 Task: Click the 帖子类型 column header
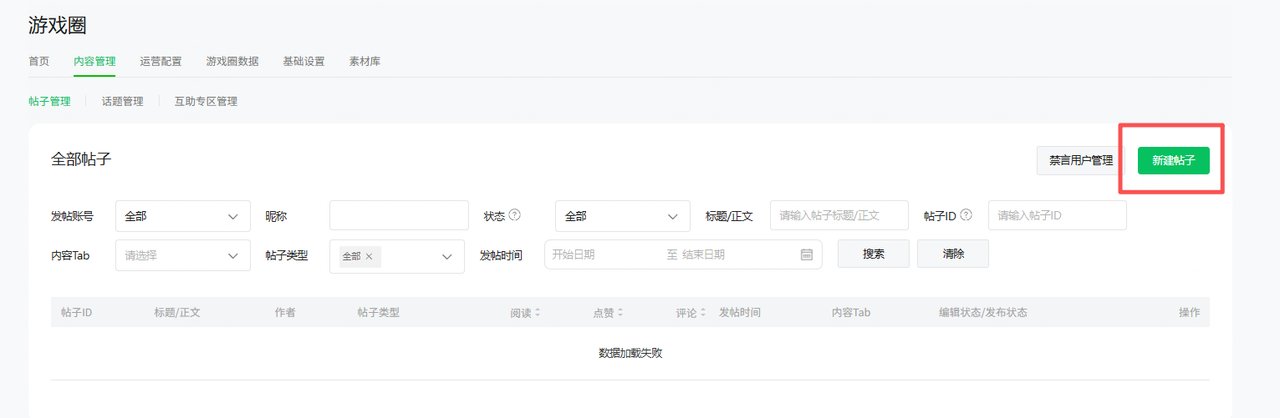pyautogui.click(x=378, y=312)
